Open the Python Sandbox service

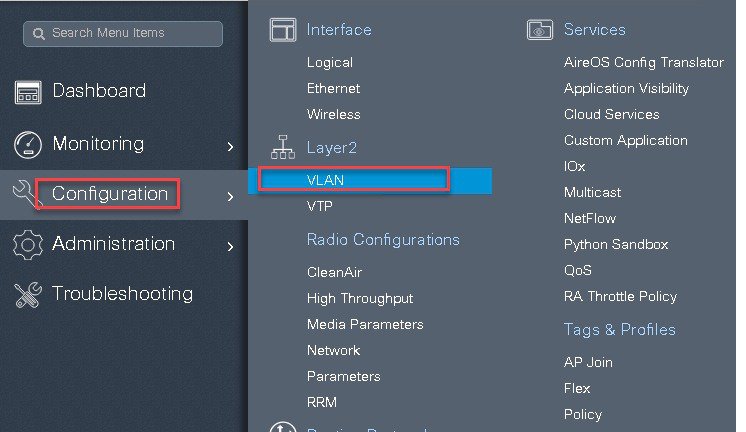[x=616, y=245]
